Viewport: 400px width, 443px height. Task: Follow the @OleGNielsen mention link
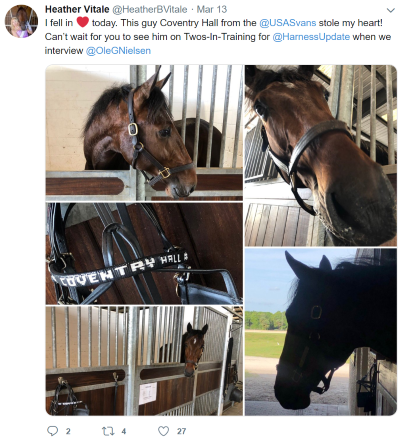click(x=118, y=51)
